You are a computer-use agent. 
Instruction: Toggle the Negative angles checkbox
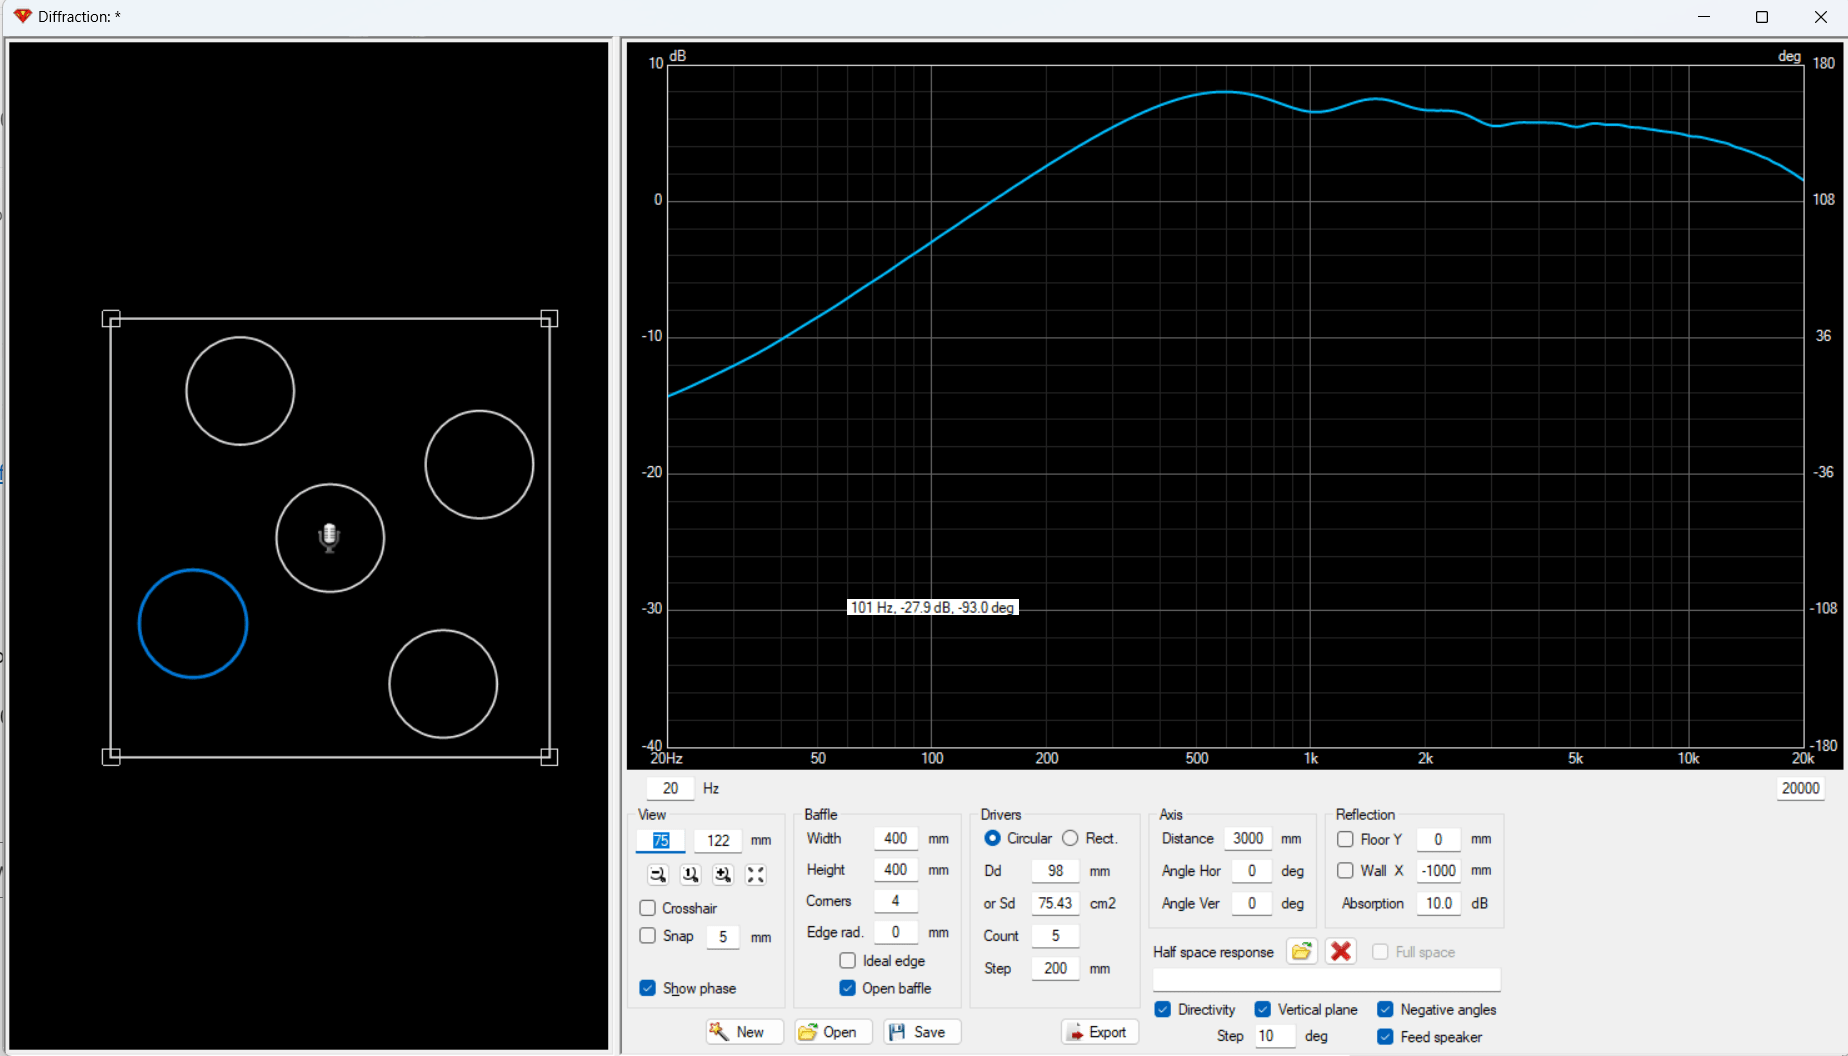(1385, 1009)
